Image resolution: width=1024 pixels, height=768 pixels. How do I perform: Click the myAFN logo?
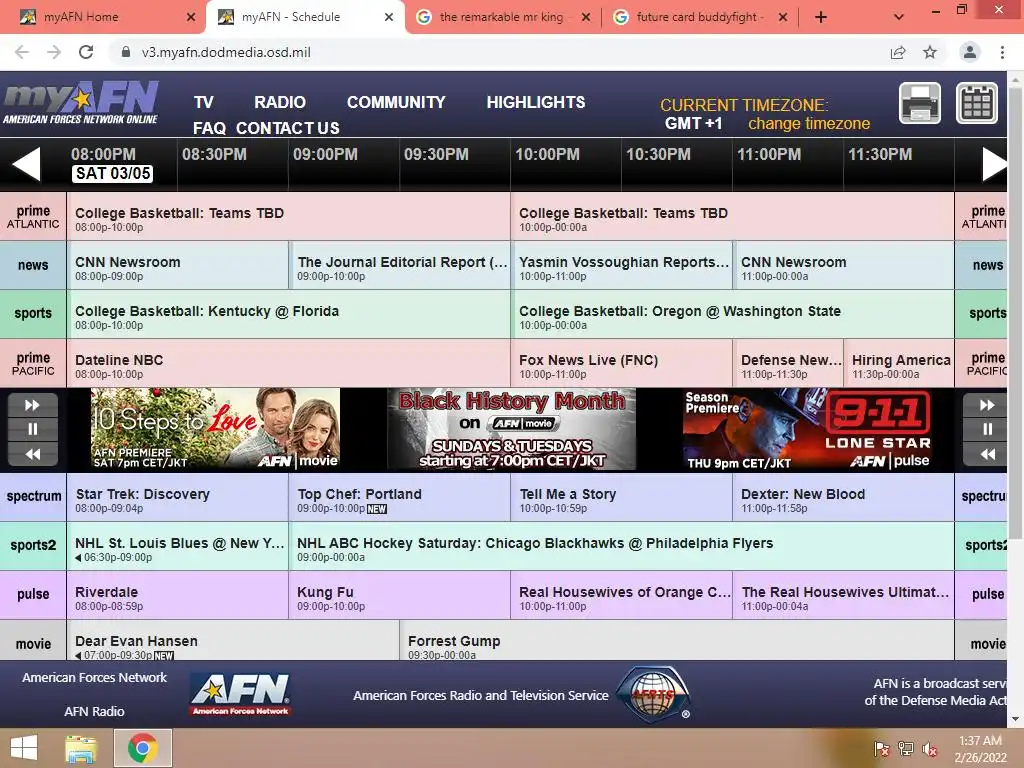[81, 103]
